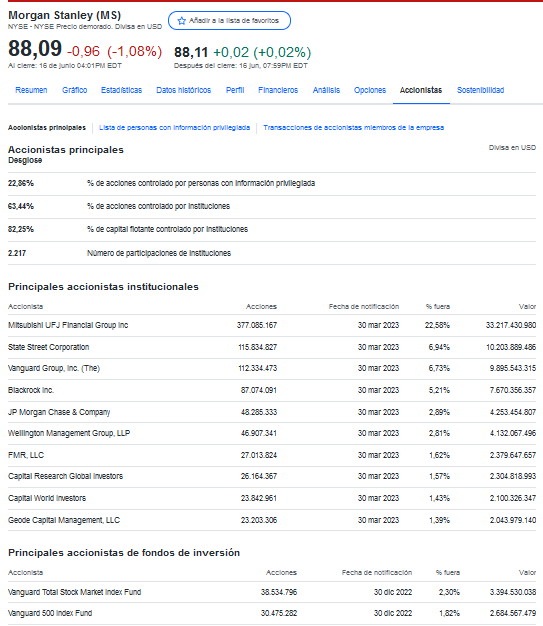The width and height of the screenshot is (543, 626).
Task: Click the 6,94% State Street percentage
Action: [x=439, y=347]
